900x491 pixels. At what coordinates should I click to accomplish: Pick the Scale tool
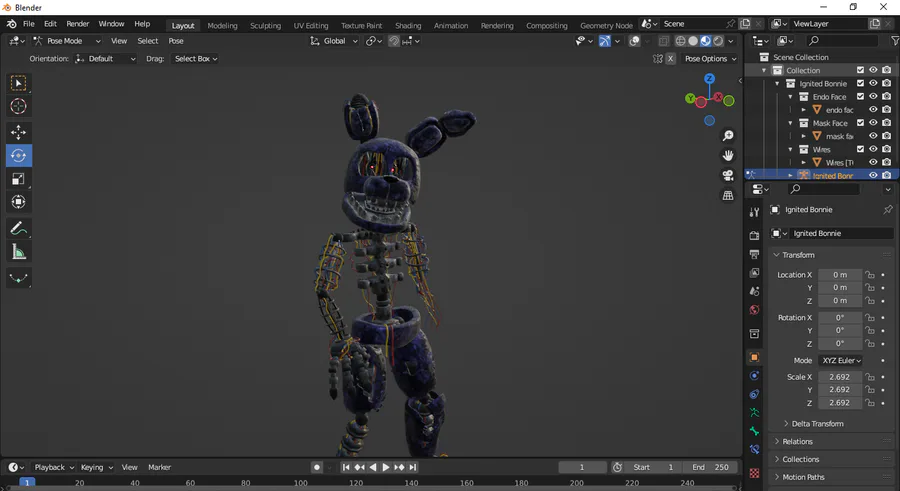pos(18,179)
